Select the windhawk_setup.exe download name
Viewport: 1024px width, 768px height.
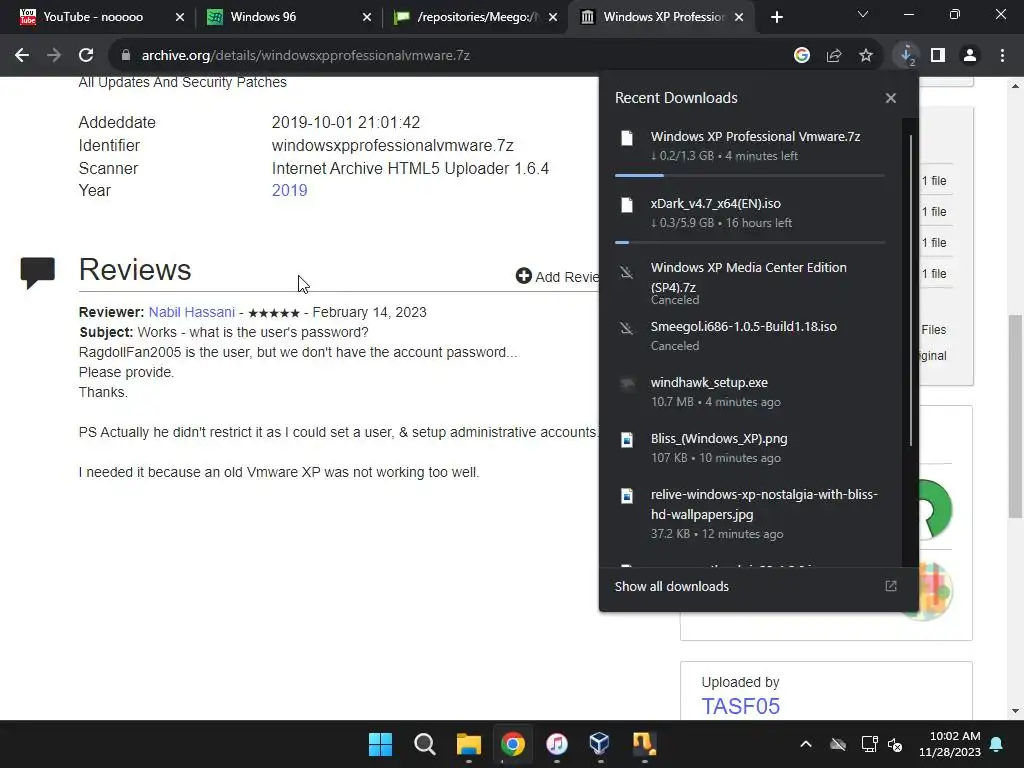pyautogui.click(x=709, y=383)
